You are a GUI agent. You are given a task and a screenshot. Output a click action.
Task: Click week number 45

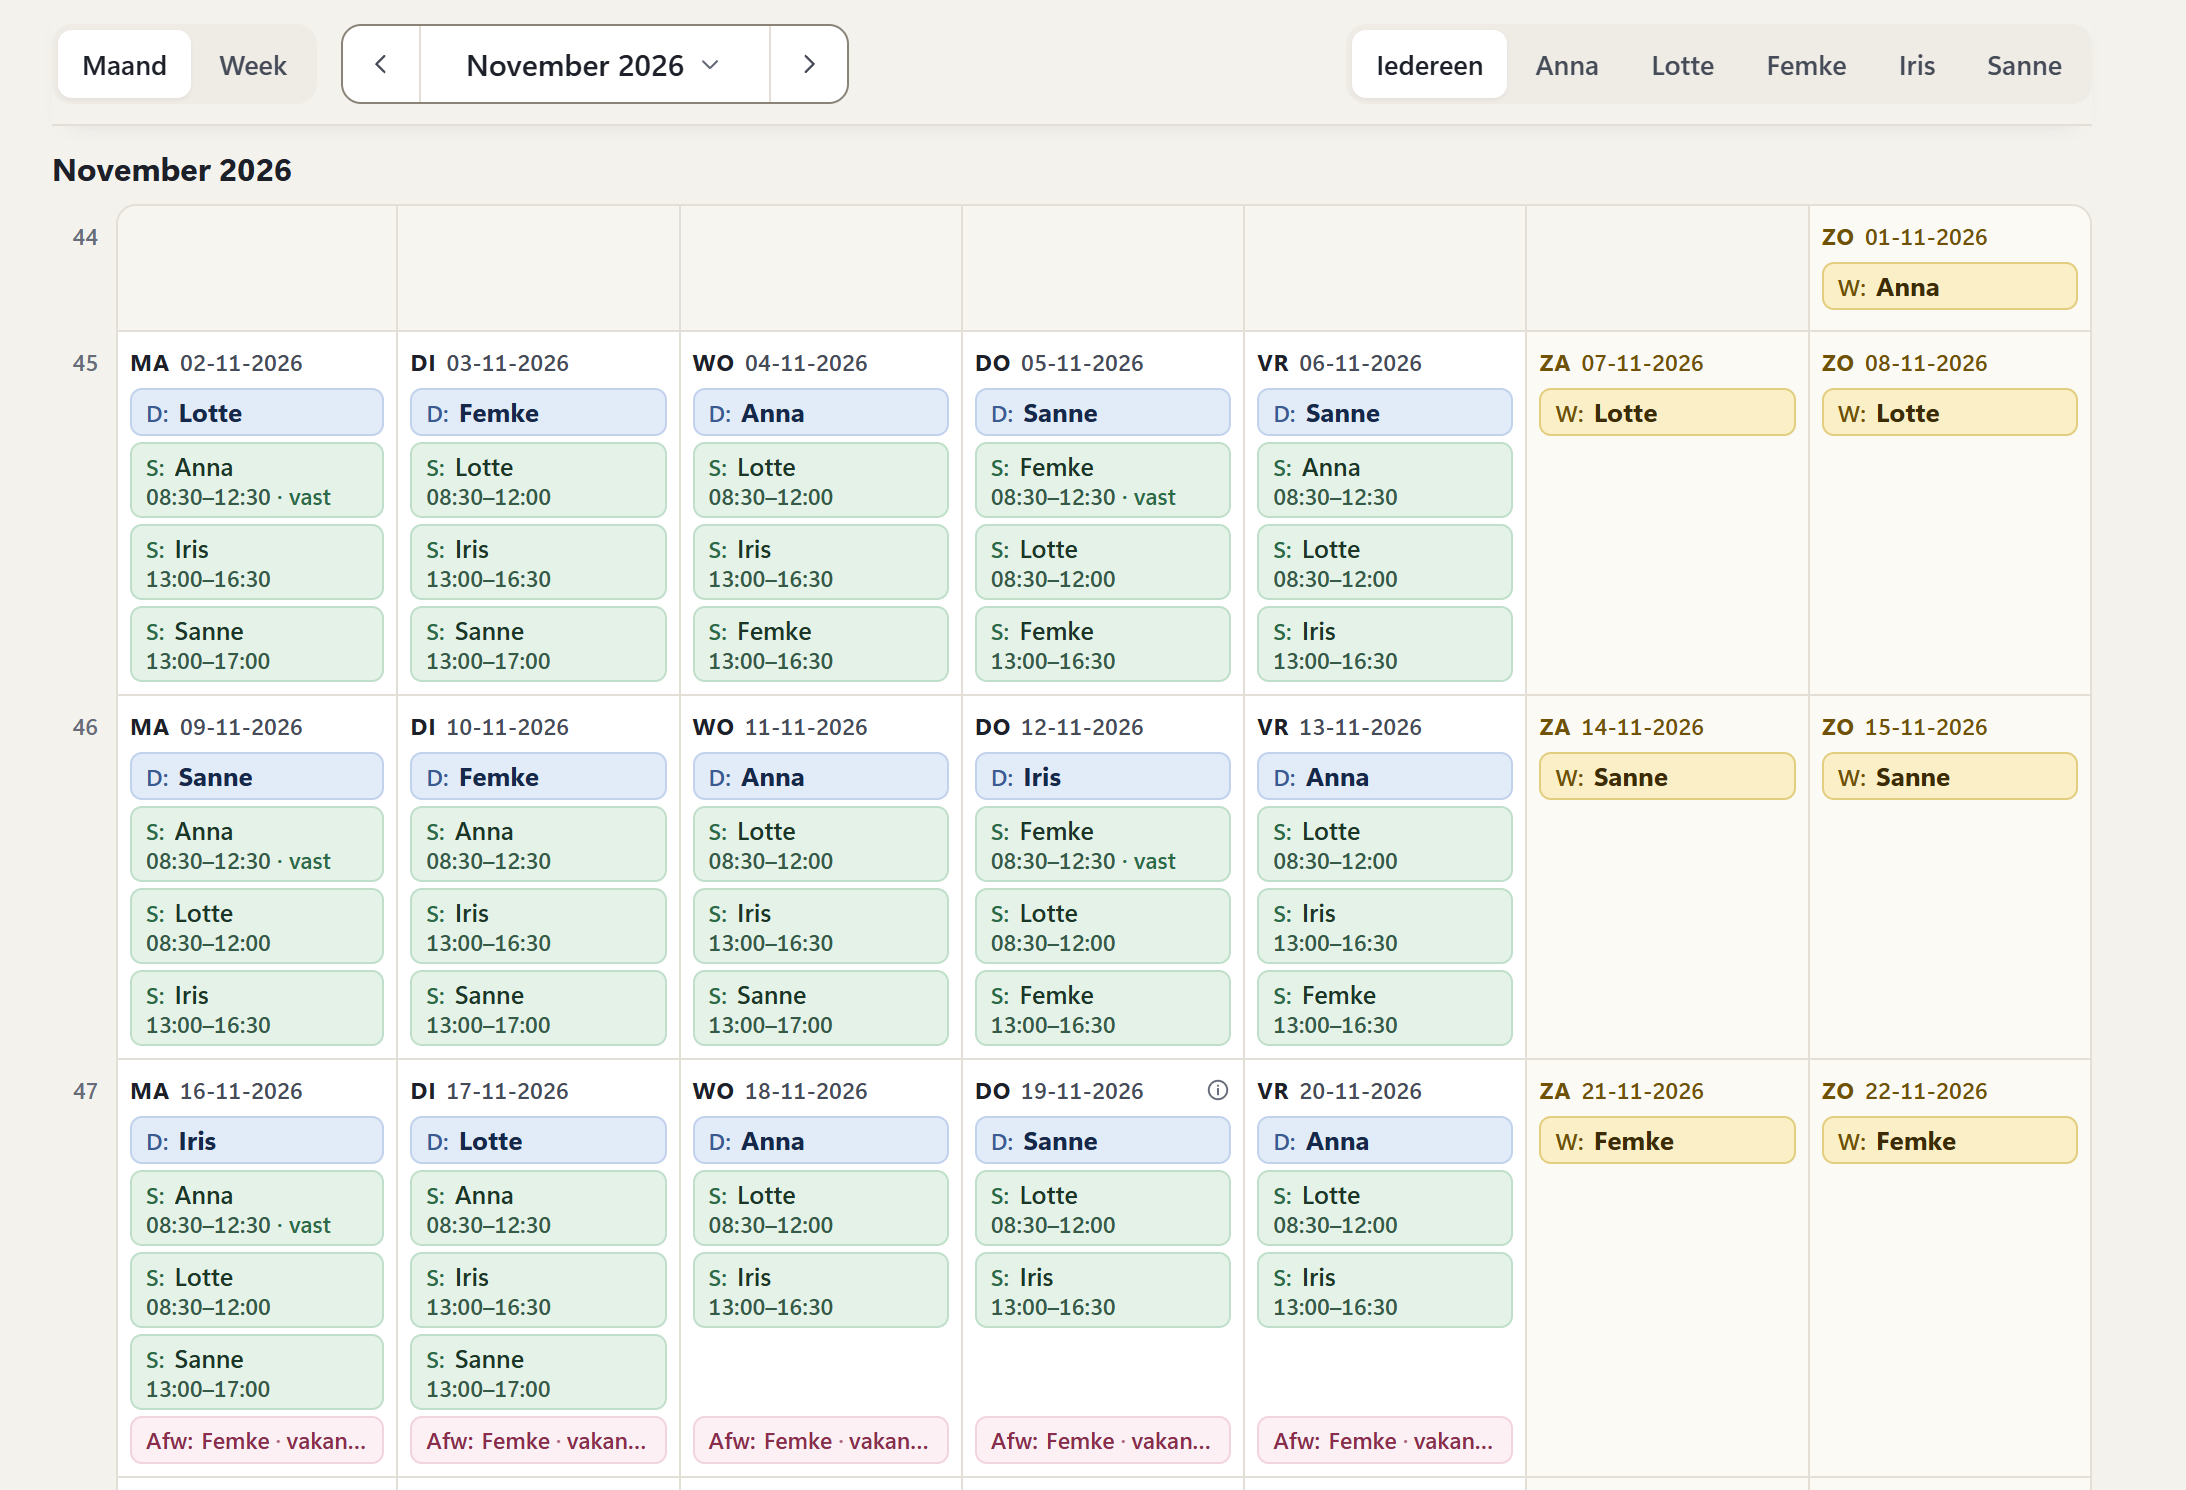pos(85,363)
